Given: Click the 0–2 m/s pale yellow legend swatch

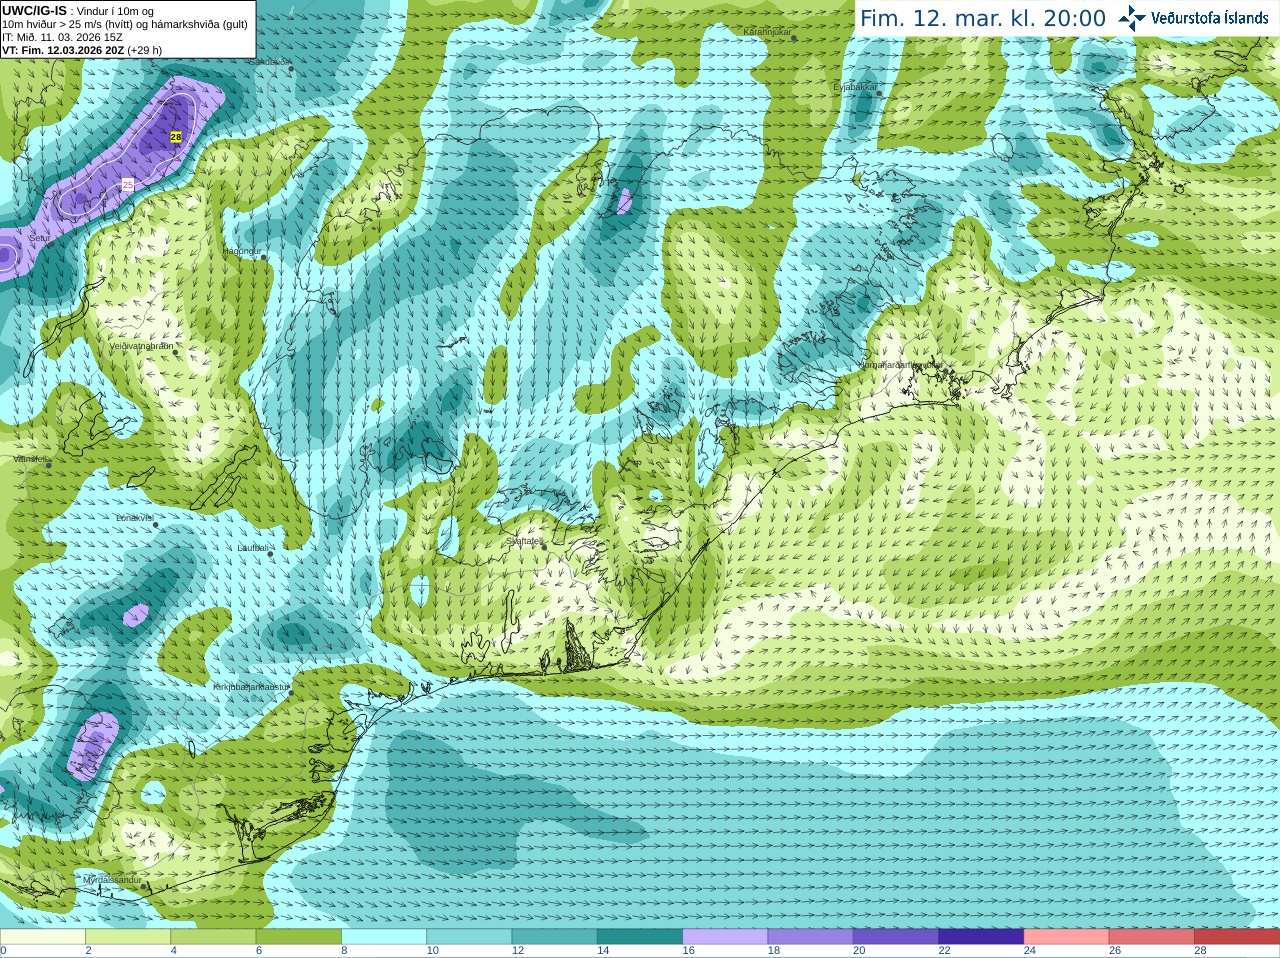Looking at the screenshot, I should pos(43,937).
